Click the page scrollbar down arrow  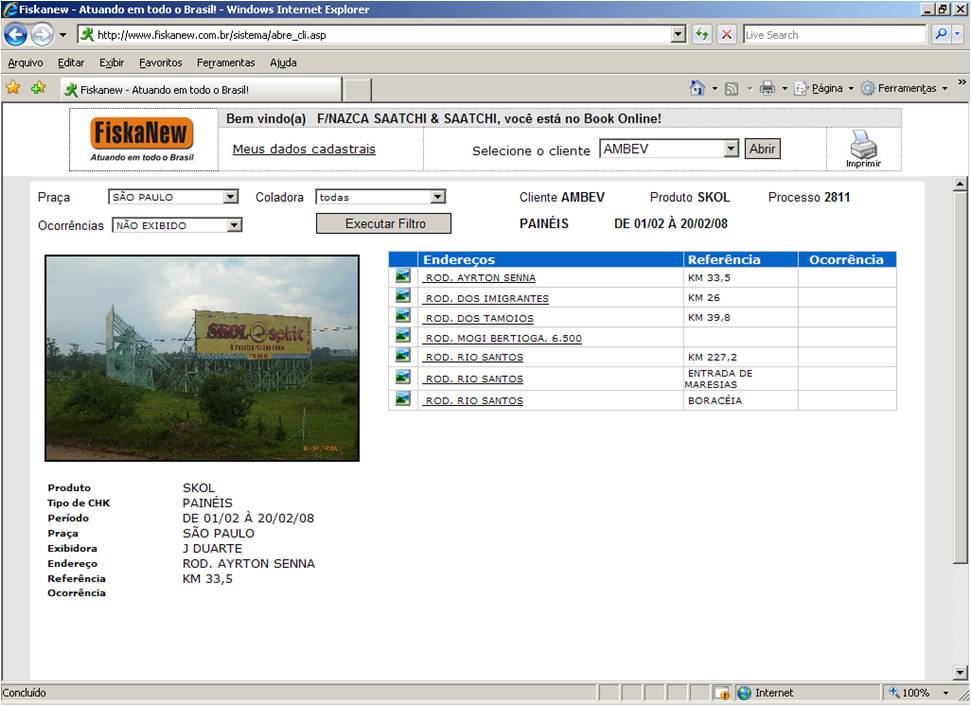(x=960, y=673)
